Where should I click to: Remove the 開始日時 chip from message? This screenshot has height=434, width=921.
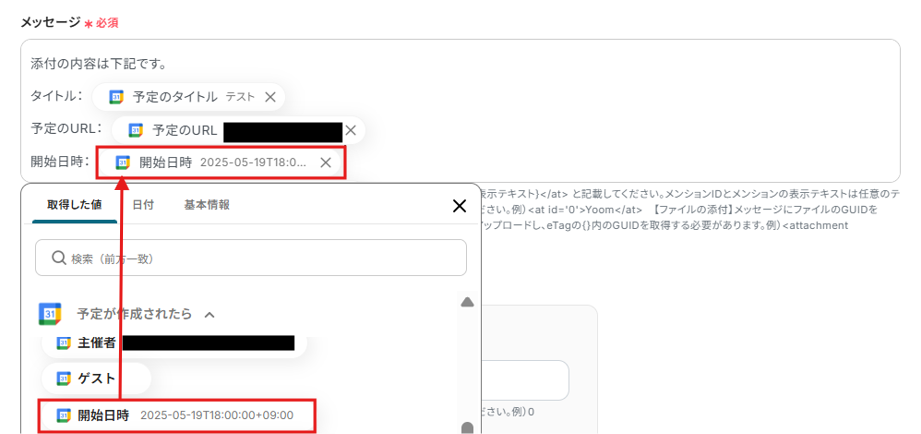[325, 163]
